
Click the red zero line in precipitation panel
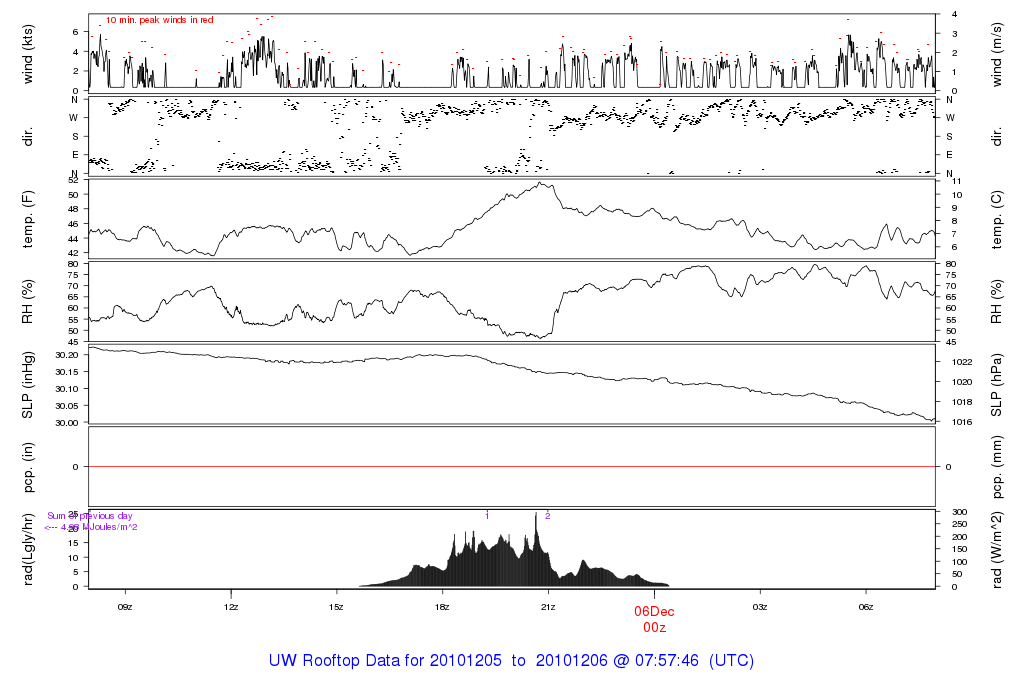pyautogui.click(x=513, y=467)
